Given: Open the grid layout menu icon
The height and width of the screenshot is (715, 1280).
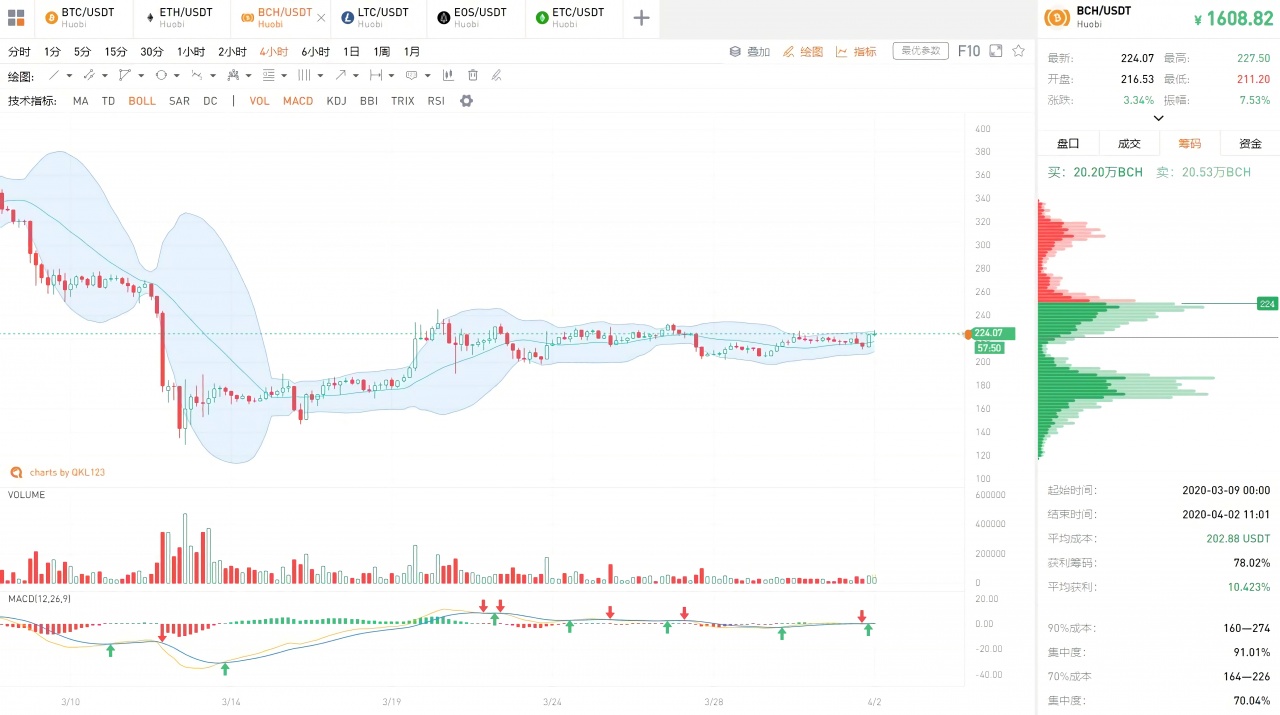Looking at the screenshot, I should 16,18.
